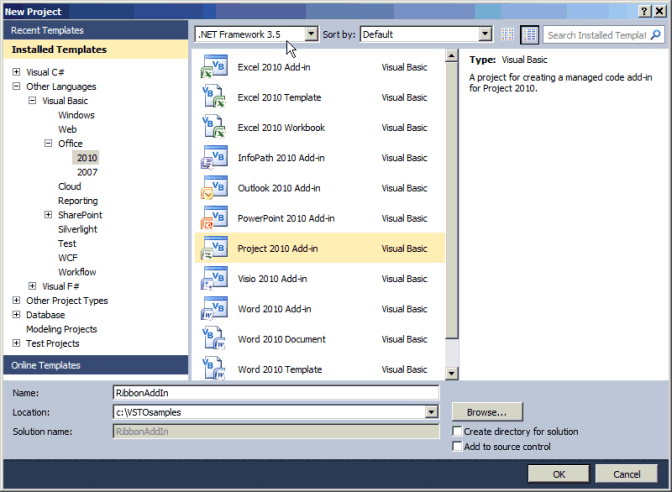The width and height of the screenshot is (672, 492).
Task: Collapse the Other Languages node
Action: pos(16,86)
